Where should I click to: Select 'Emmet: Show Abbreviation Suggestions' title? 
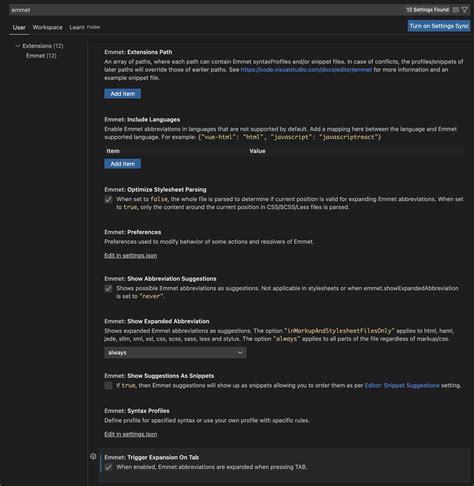point(160,279)
